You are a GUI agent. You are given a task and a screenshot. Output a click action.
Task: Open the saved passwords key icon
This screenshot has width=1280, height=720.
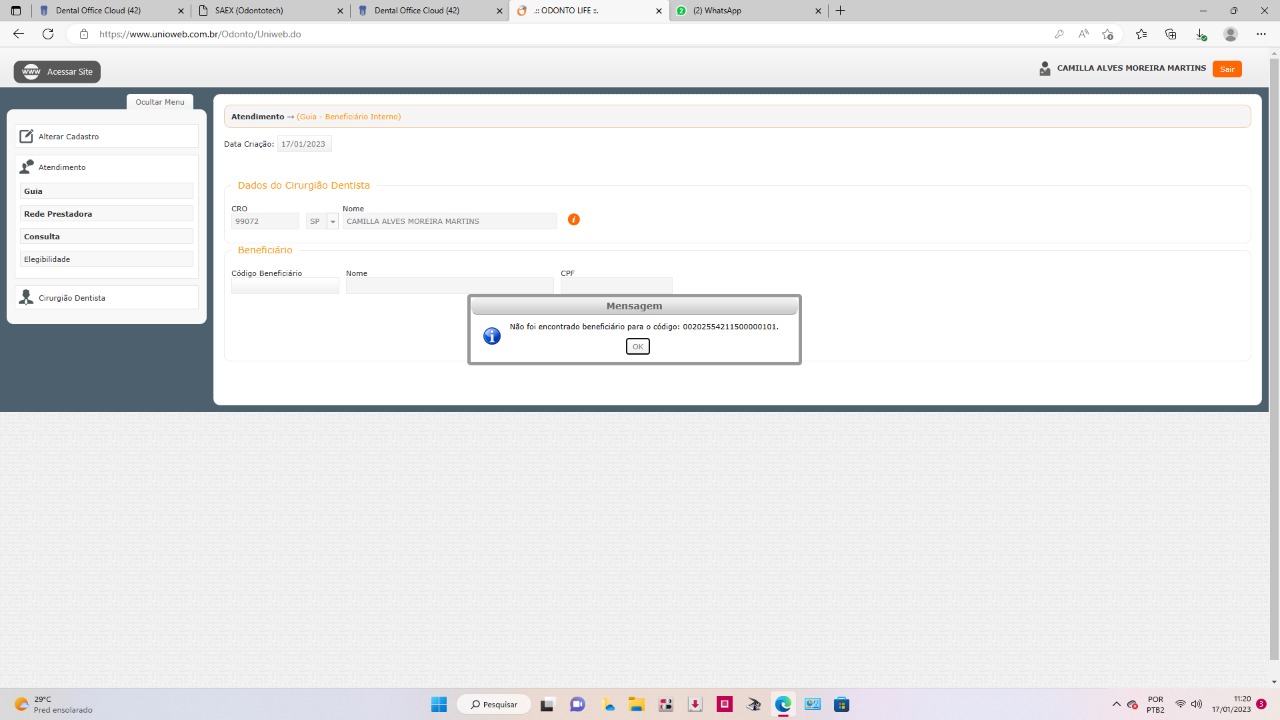click(x=1059, y=34)
